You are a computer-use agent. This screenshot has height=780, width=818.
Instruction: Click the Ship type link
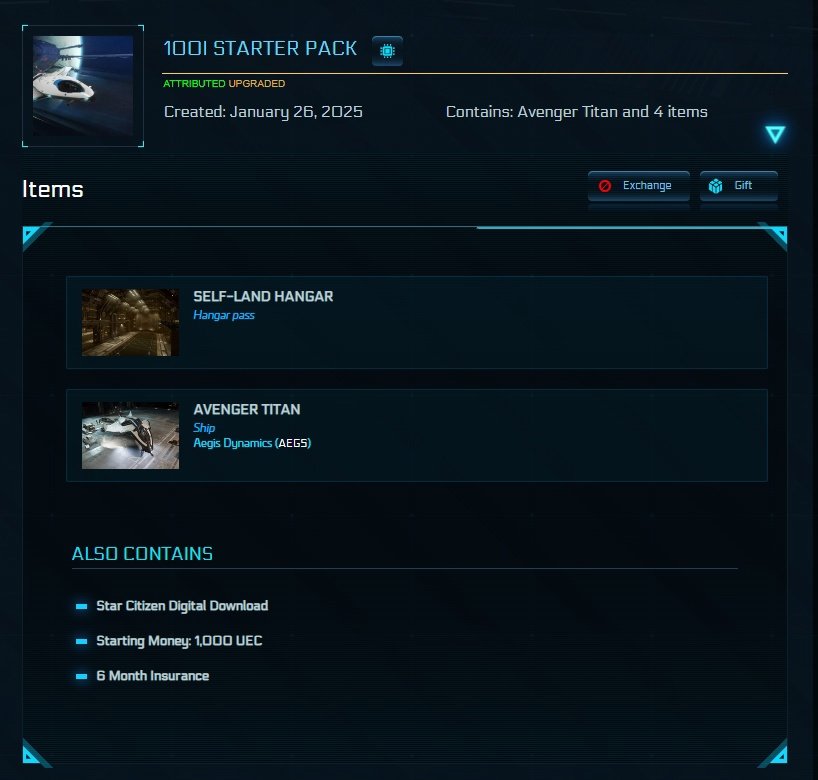204,428
